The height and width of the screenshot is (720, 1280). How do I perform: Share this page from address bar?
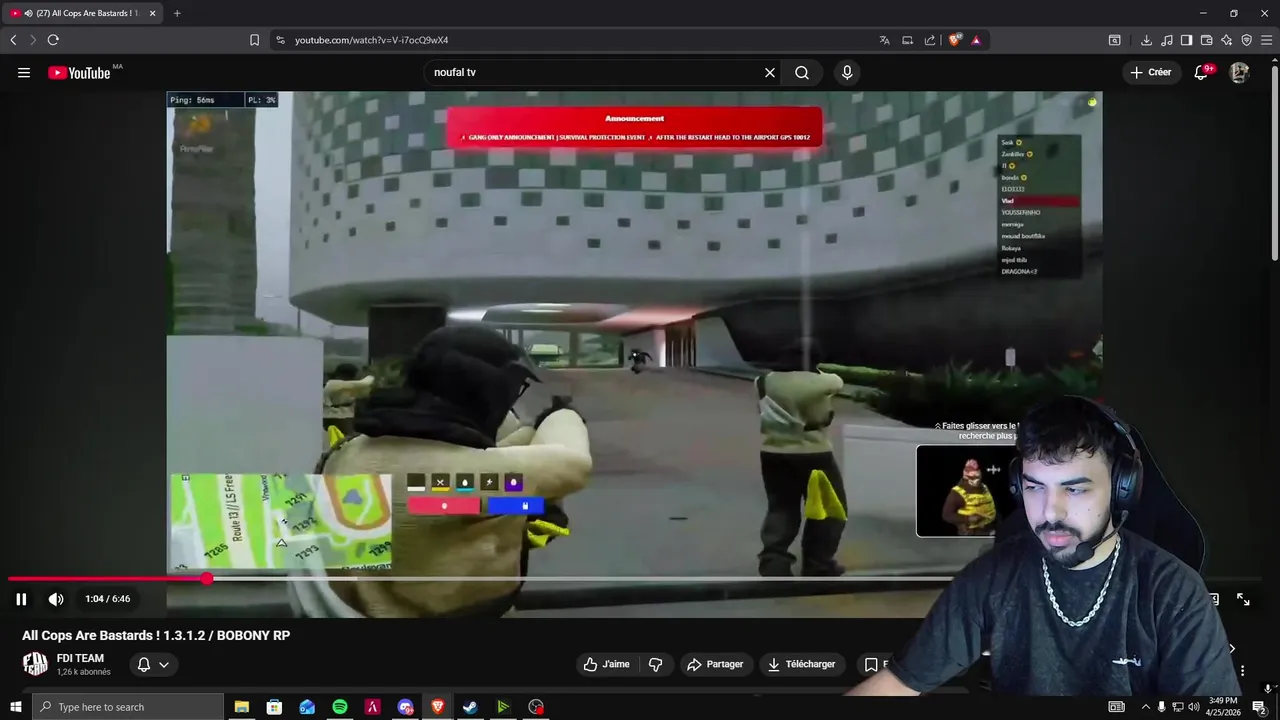click(930, 40)
